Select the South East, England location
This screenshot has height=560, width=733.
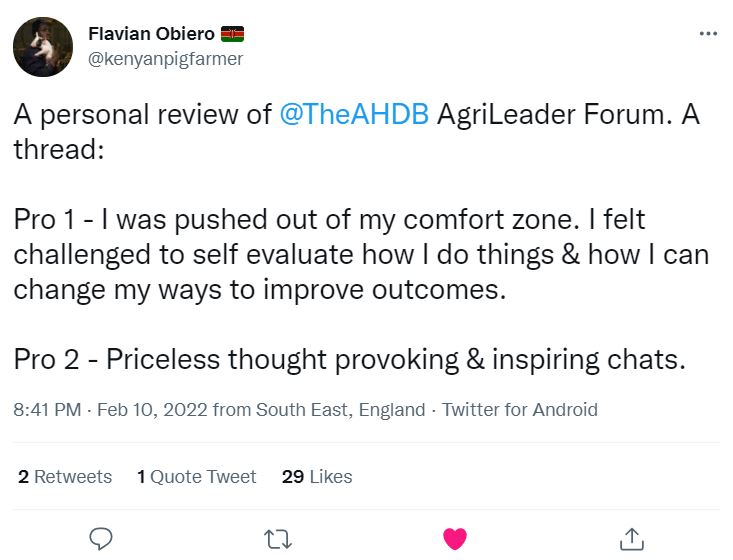(x=340, y=410)
